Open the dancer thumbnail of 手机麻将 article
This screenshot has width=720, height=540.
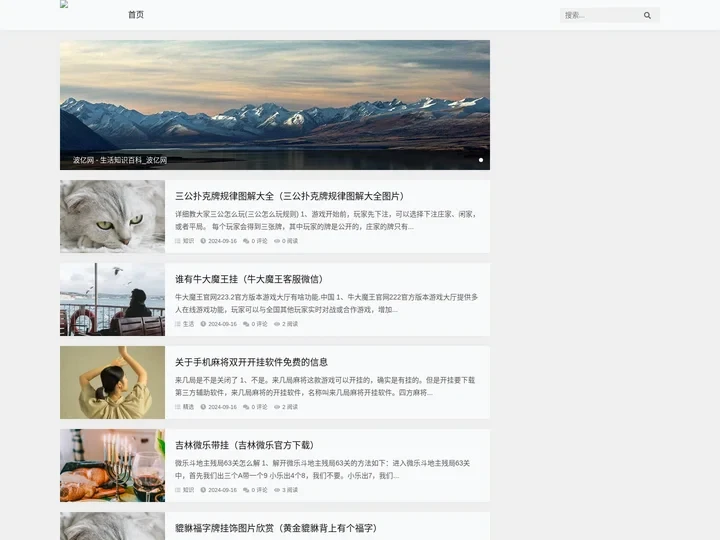tap(112, 382)
